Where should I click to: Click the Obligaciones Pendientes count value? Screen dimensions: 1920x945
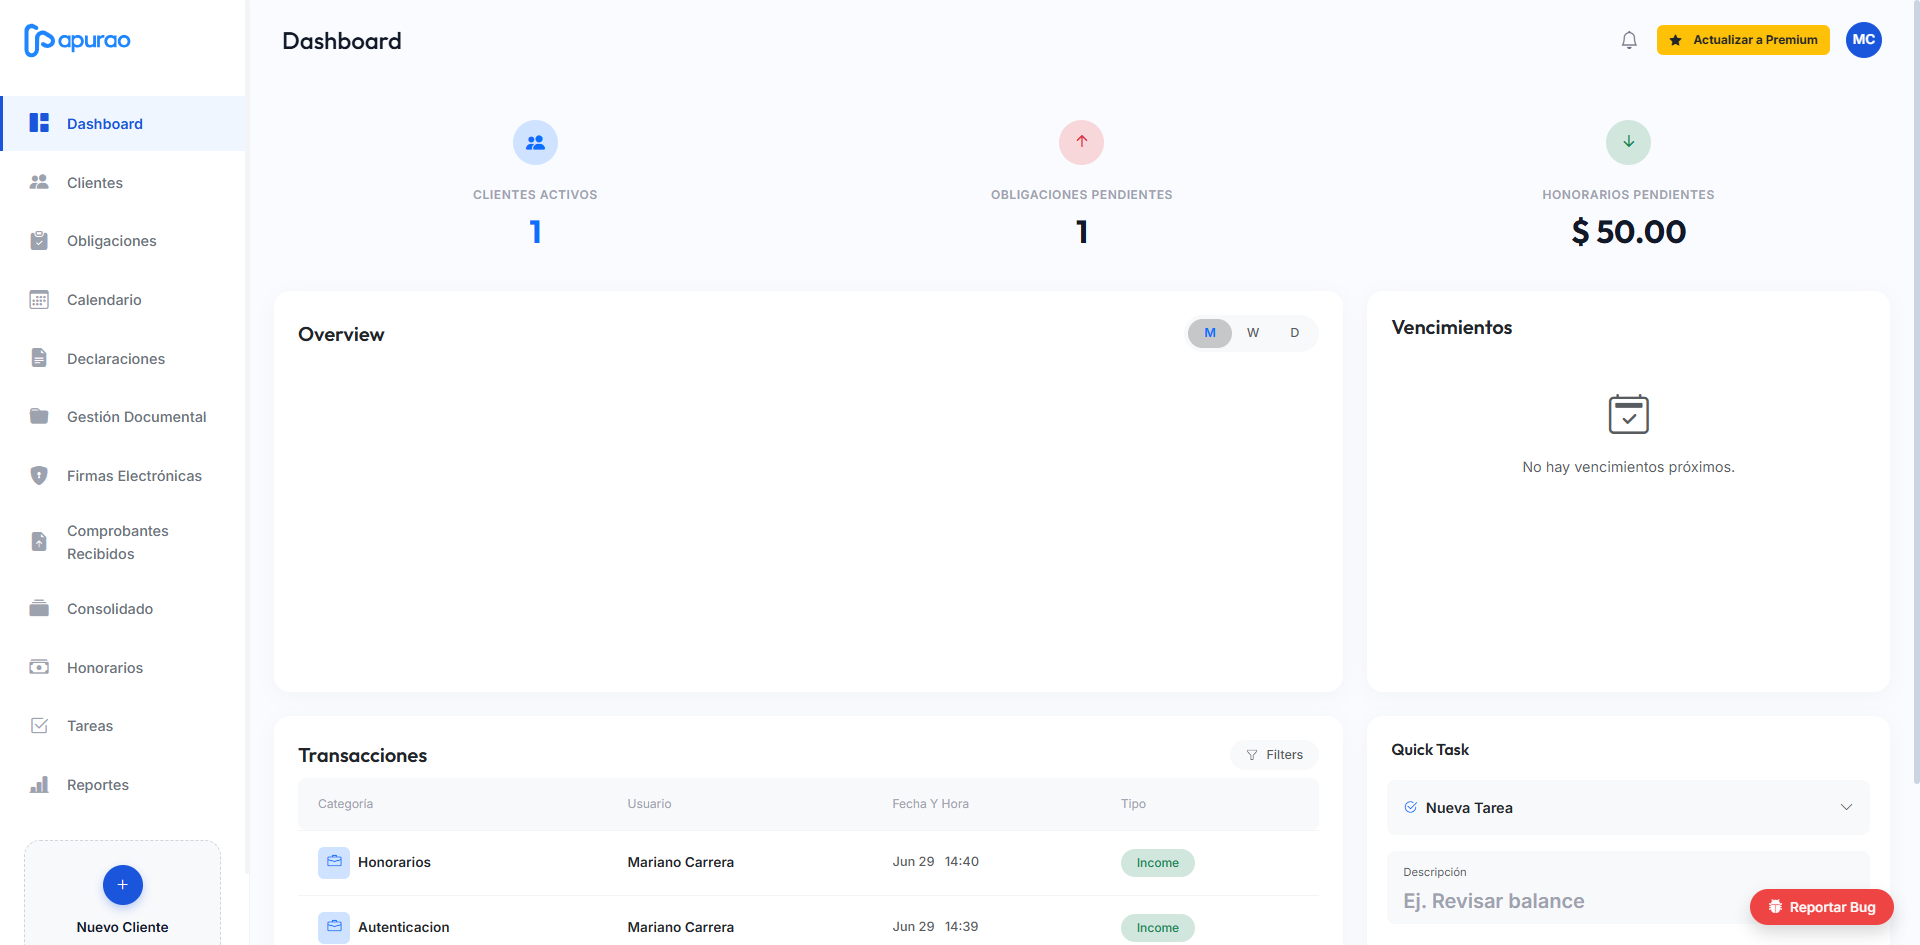(x=1081, y=232)
